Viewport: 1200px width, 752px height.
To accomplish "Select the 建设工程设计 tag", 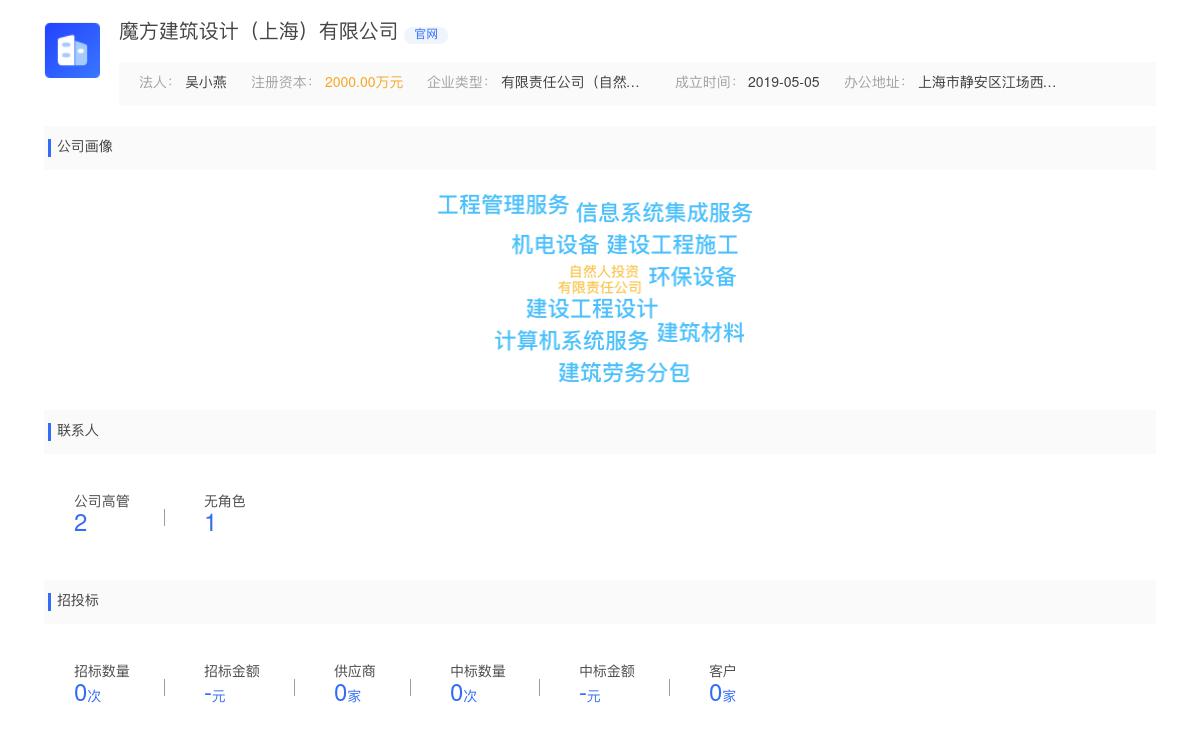I will pyautogui.click(x=592, y=309).
